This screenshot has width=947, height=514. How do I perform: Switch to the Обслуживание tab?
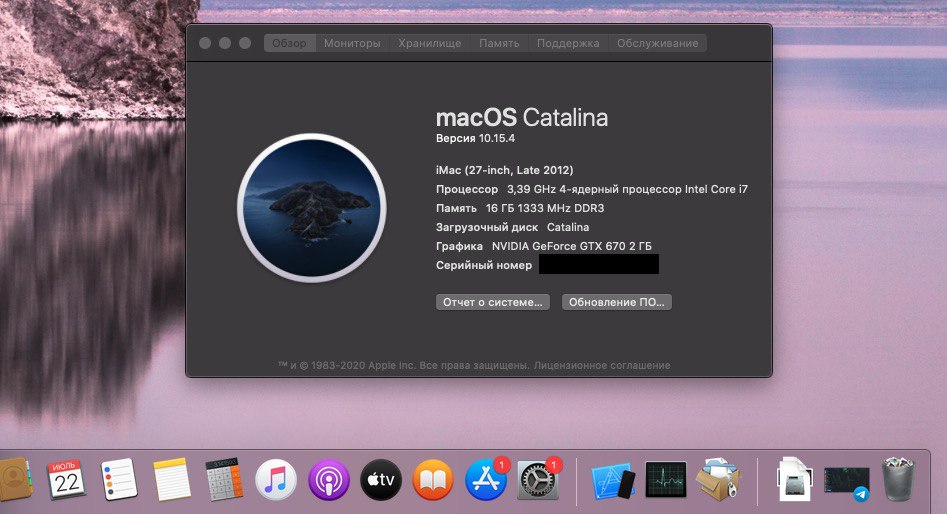[x=658, y=43]
